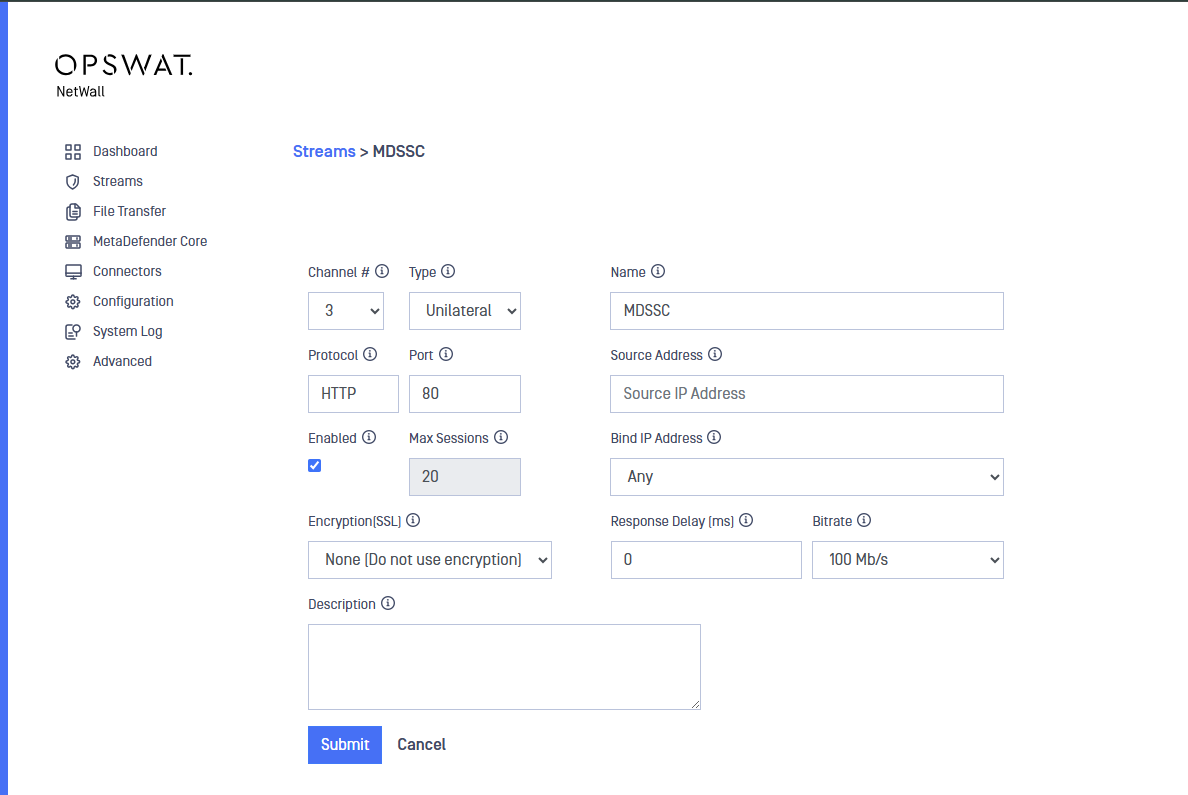Screen dimensions: 1188x795
Task: Click the System Log icon
Action: tap(73, 331)
